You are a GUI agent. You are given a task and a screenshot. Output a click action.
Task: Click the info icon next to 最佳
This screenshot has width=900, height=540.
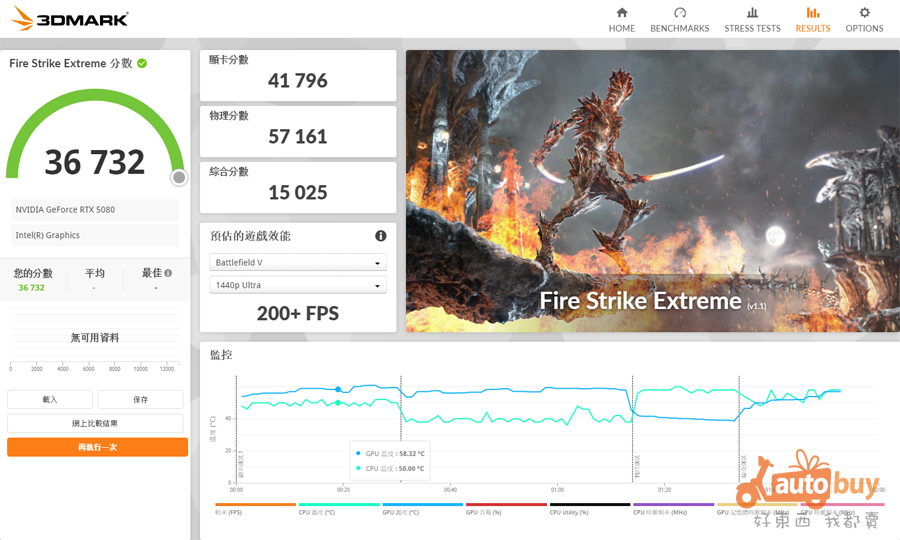(x=168, y=273)
